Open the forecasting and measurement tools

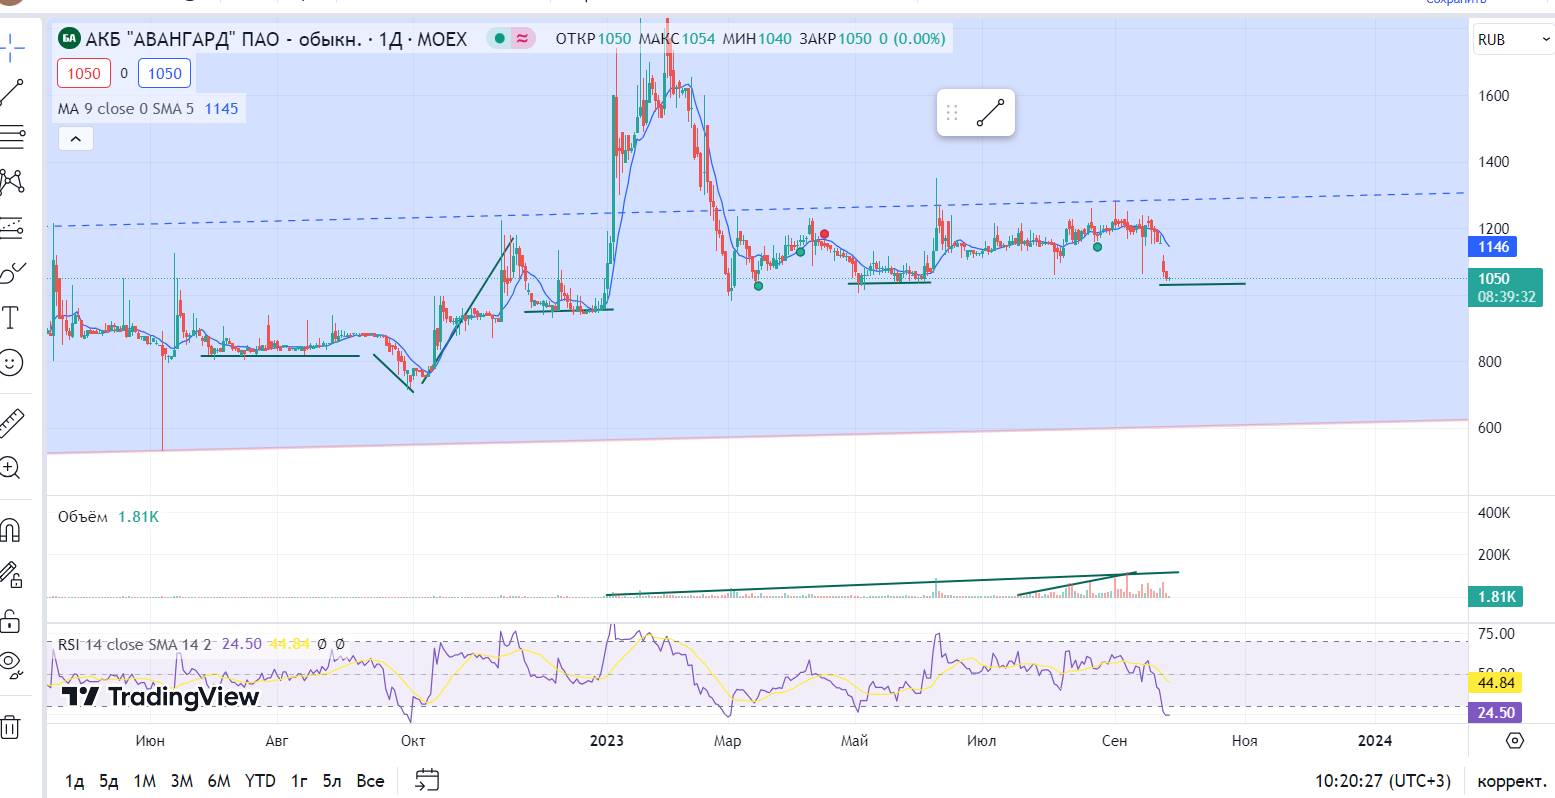tap(11, 227)
